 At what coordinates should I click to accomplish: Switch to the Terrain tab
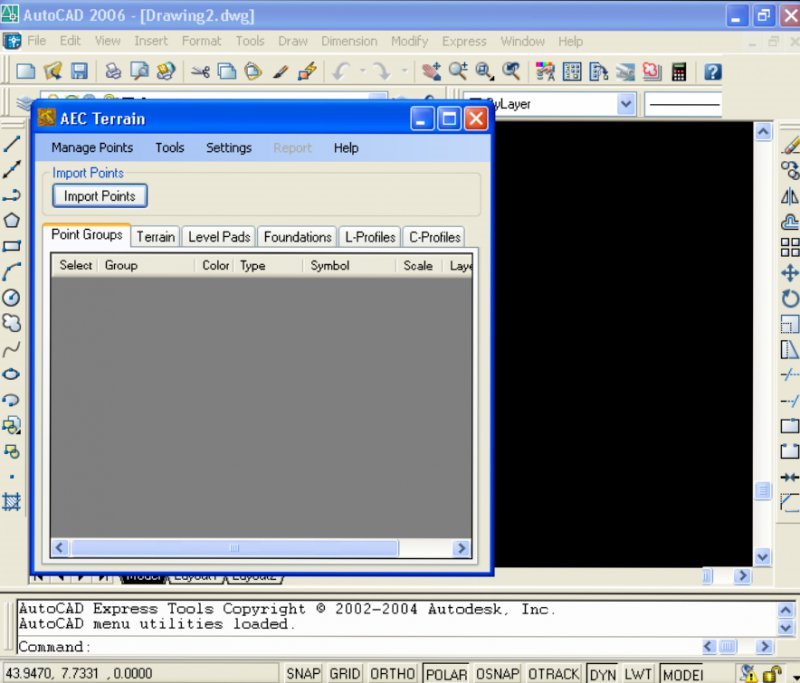click(156, 237)
